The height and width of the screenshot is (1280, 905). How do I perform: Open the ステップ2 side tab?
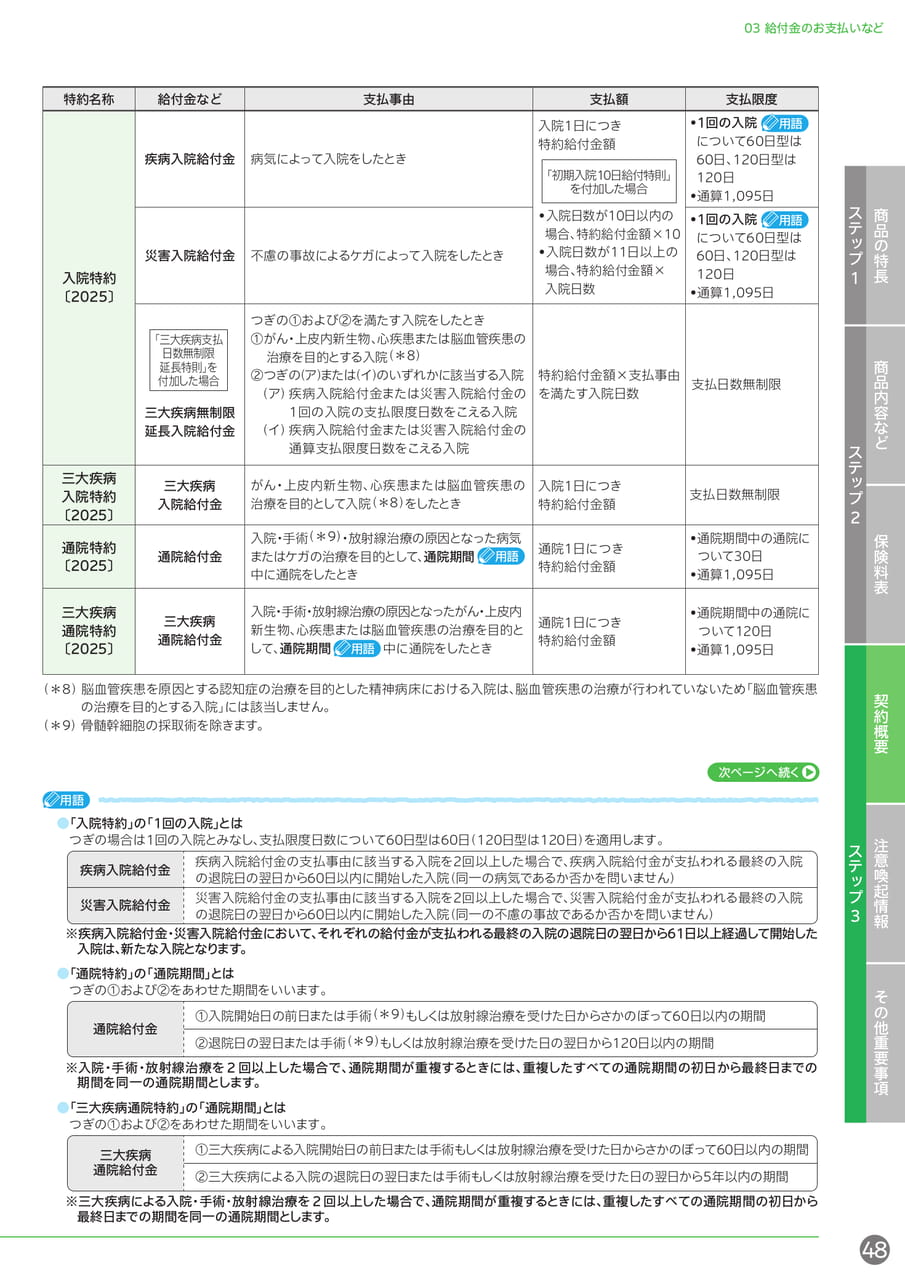coord(855,485)
